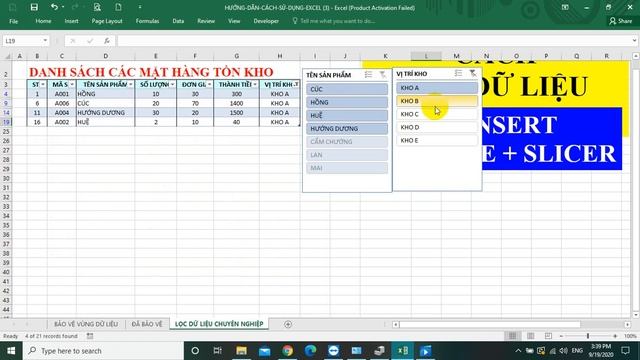Open Chrome from the Windows taskbar

(x=288, y=351)
